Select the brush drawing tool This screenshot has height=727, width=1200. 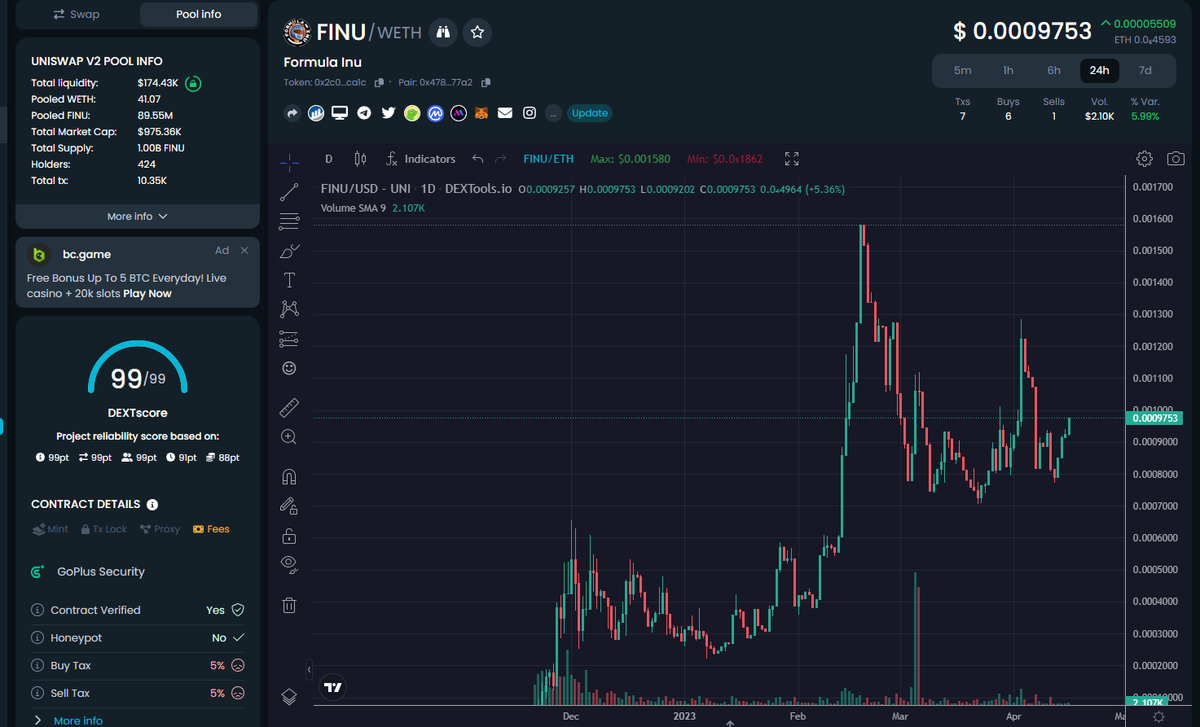click(x=289, y=250)
